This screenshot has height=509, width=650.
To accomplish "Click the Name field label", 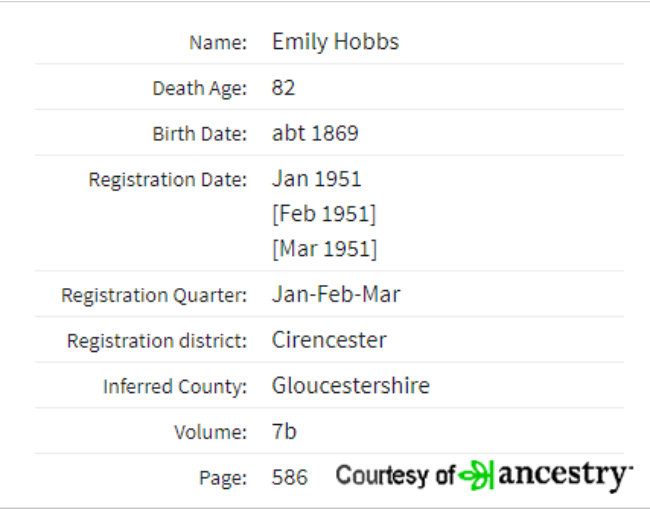I will pyautogui.click(x=218, y=42).
